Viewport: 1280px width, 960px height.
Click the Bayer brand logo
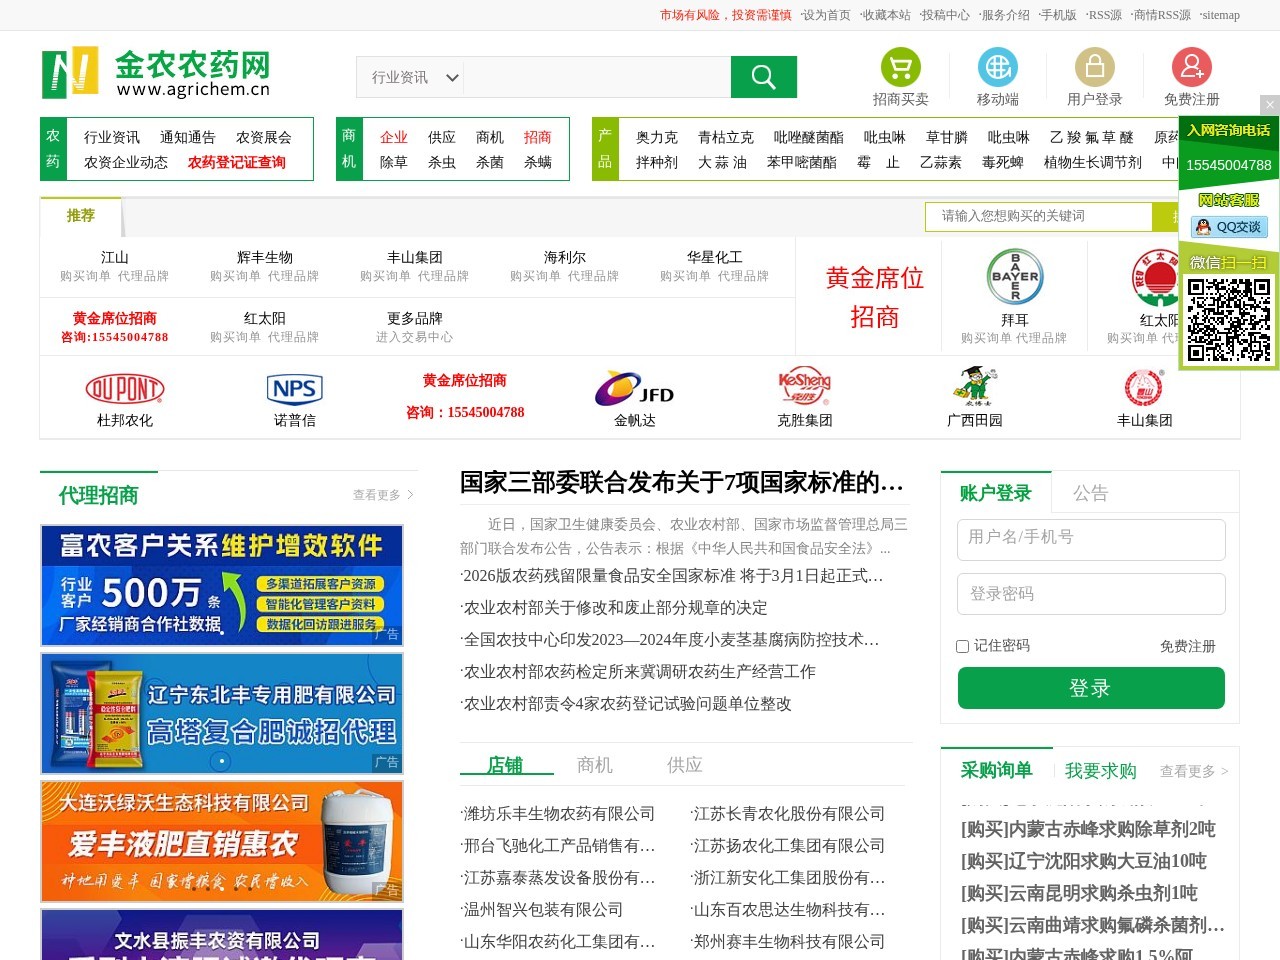tap(1014, 277)
